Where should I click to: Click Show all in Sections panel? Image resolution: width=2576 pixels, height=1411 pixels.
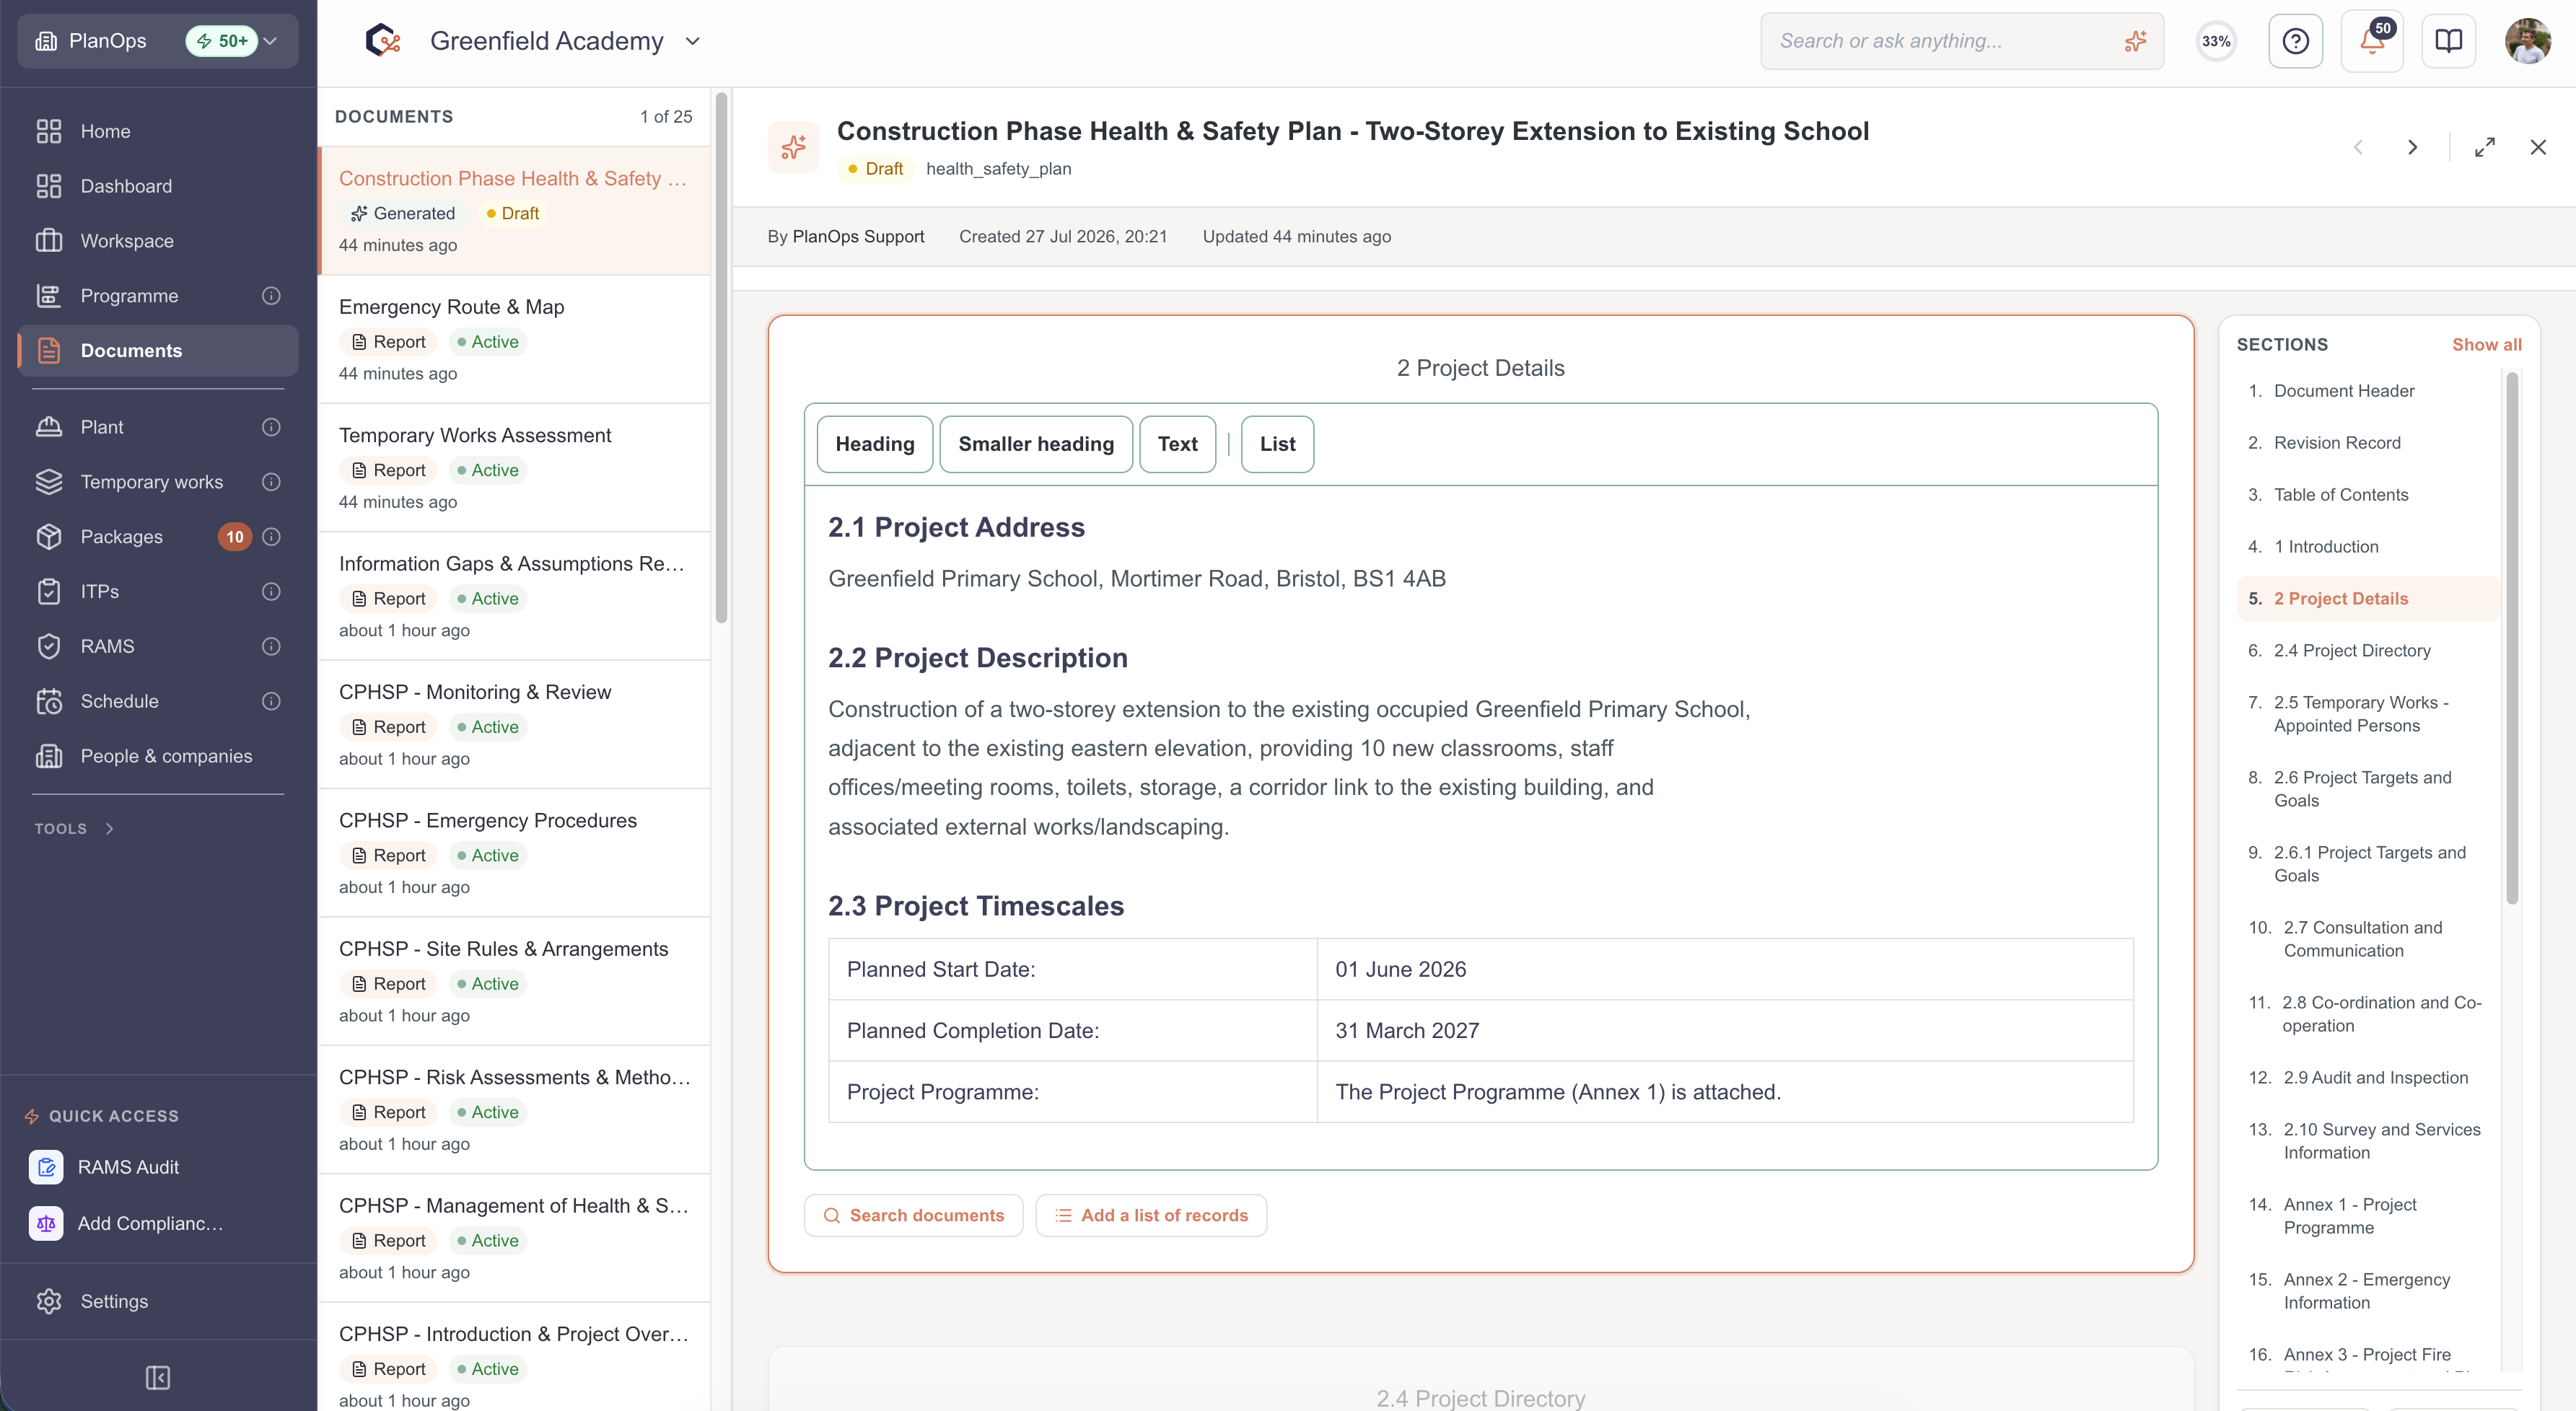click(2486, 344)
